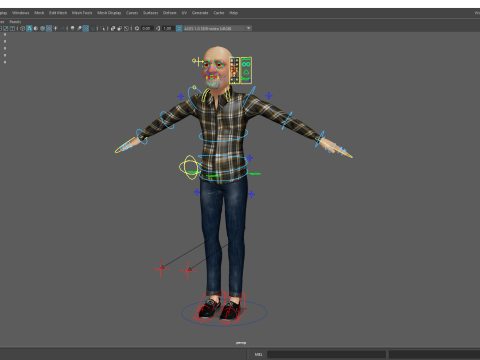Open the Panels menu in viewport
This screenshot has width=480, height=360.
click(15, 22)
